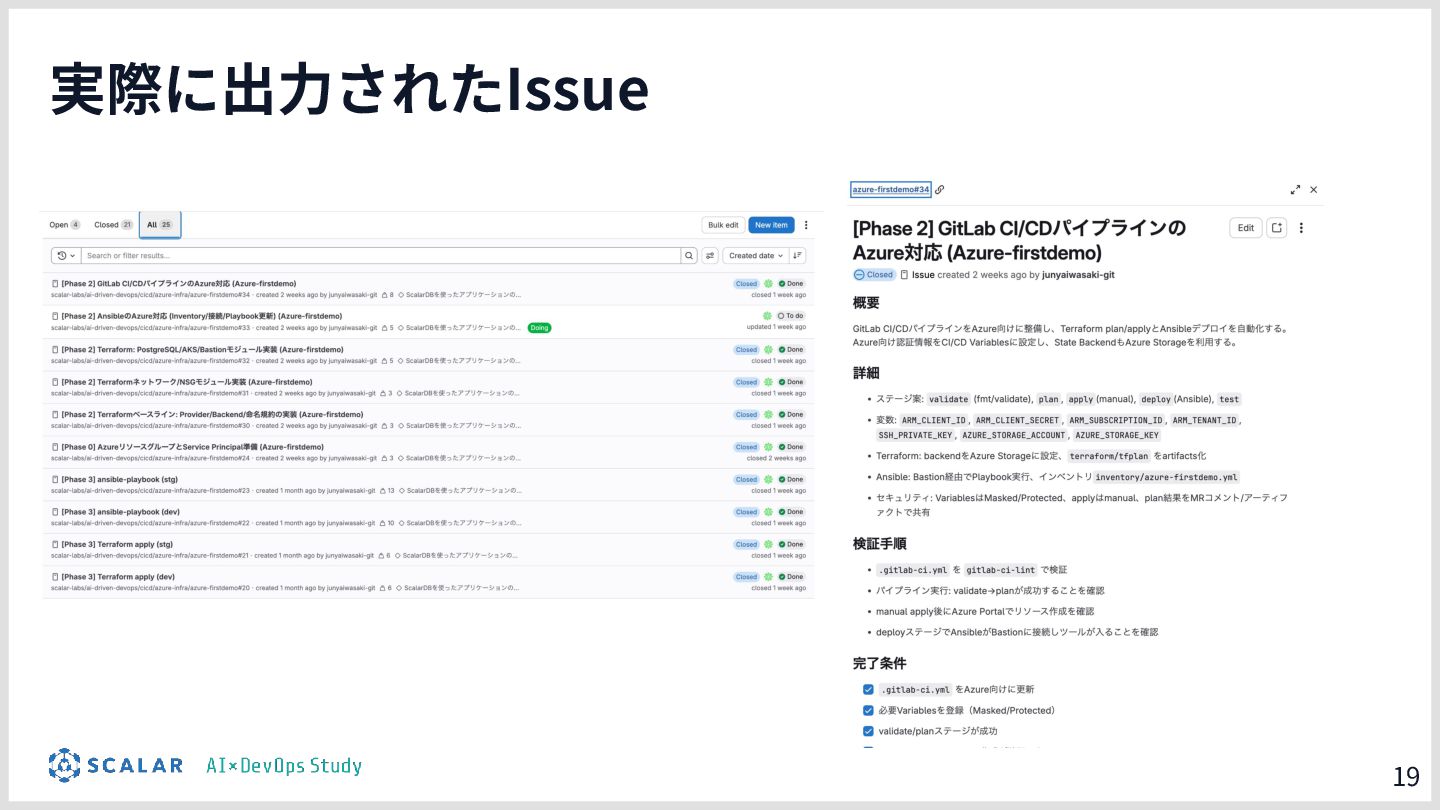Click the New item button
The height and width of the screenshot is (810, 1440).
pyautogui.click(x=771, y=225)
